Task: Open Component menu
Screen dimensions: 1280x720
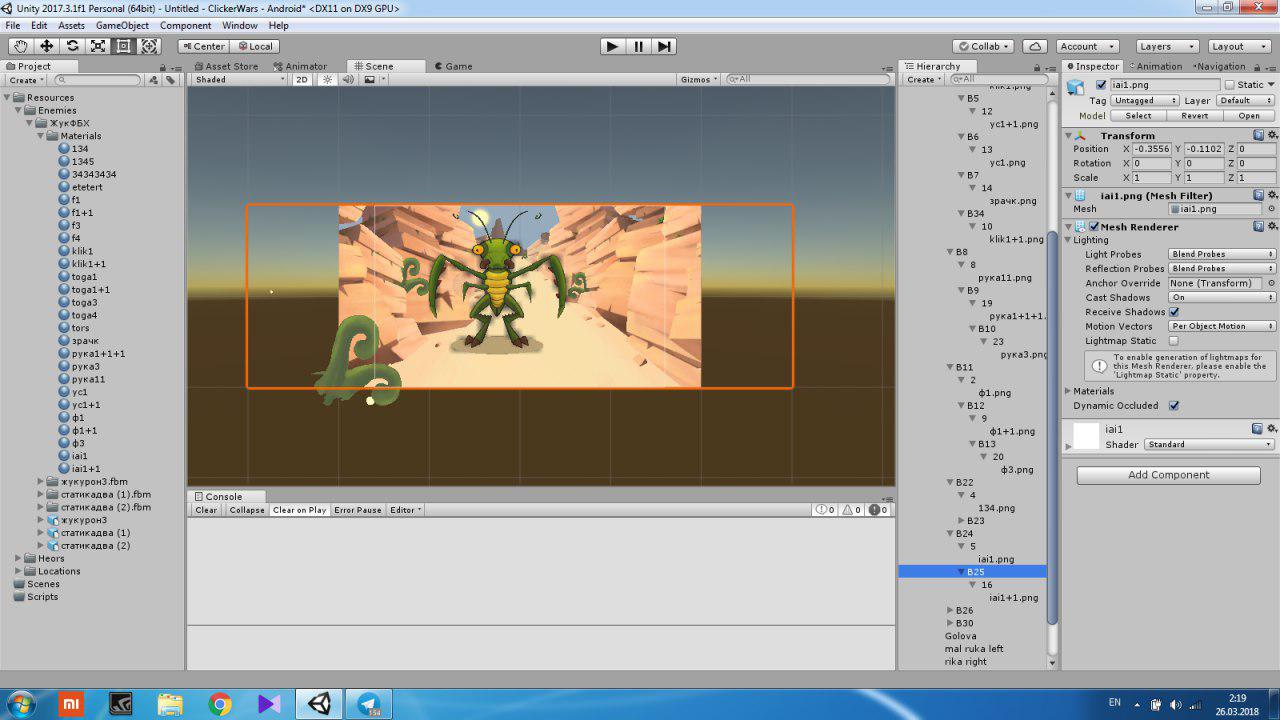Action: point(185,25)
